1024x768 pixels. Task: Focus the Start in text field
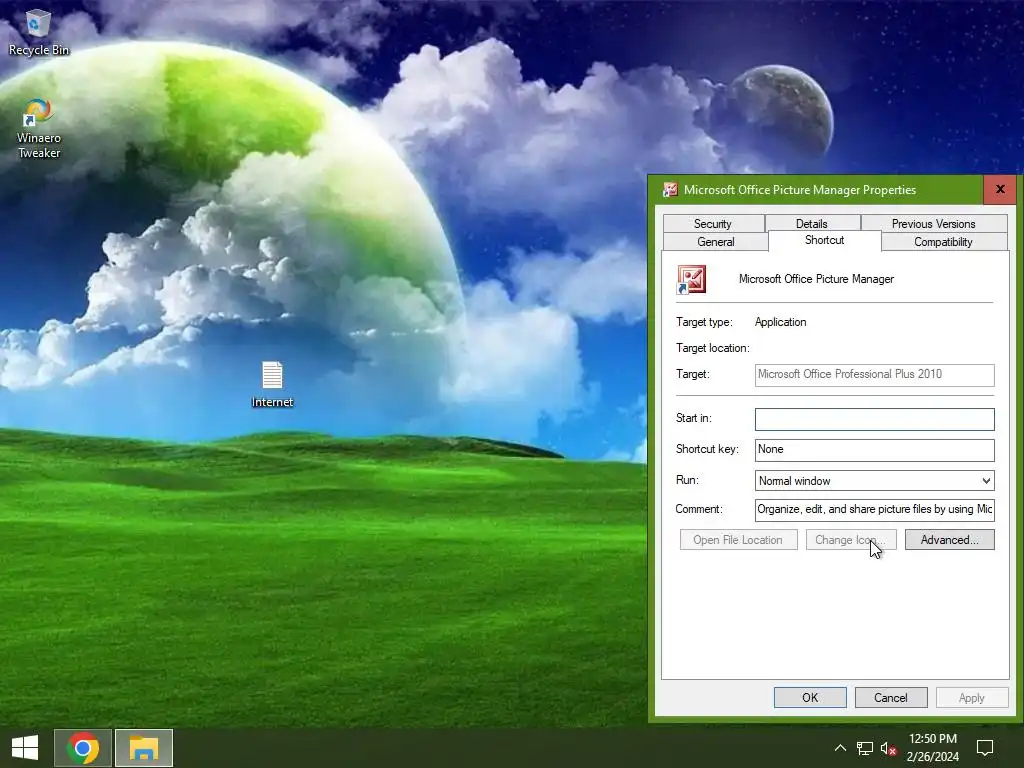874,419
